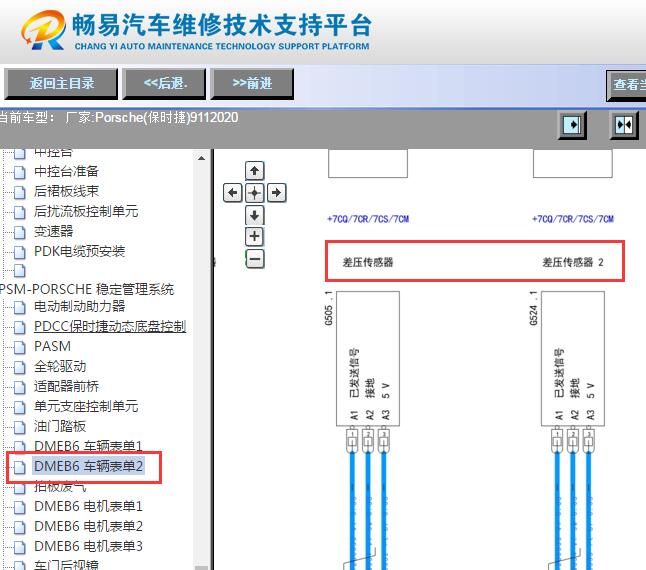646x570 pixels.
Task: Click the G505 sensor component box
Action: coord(368,359)
